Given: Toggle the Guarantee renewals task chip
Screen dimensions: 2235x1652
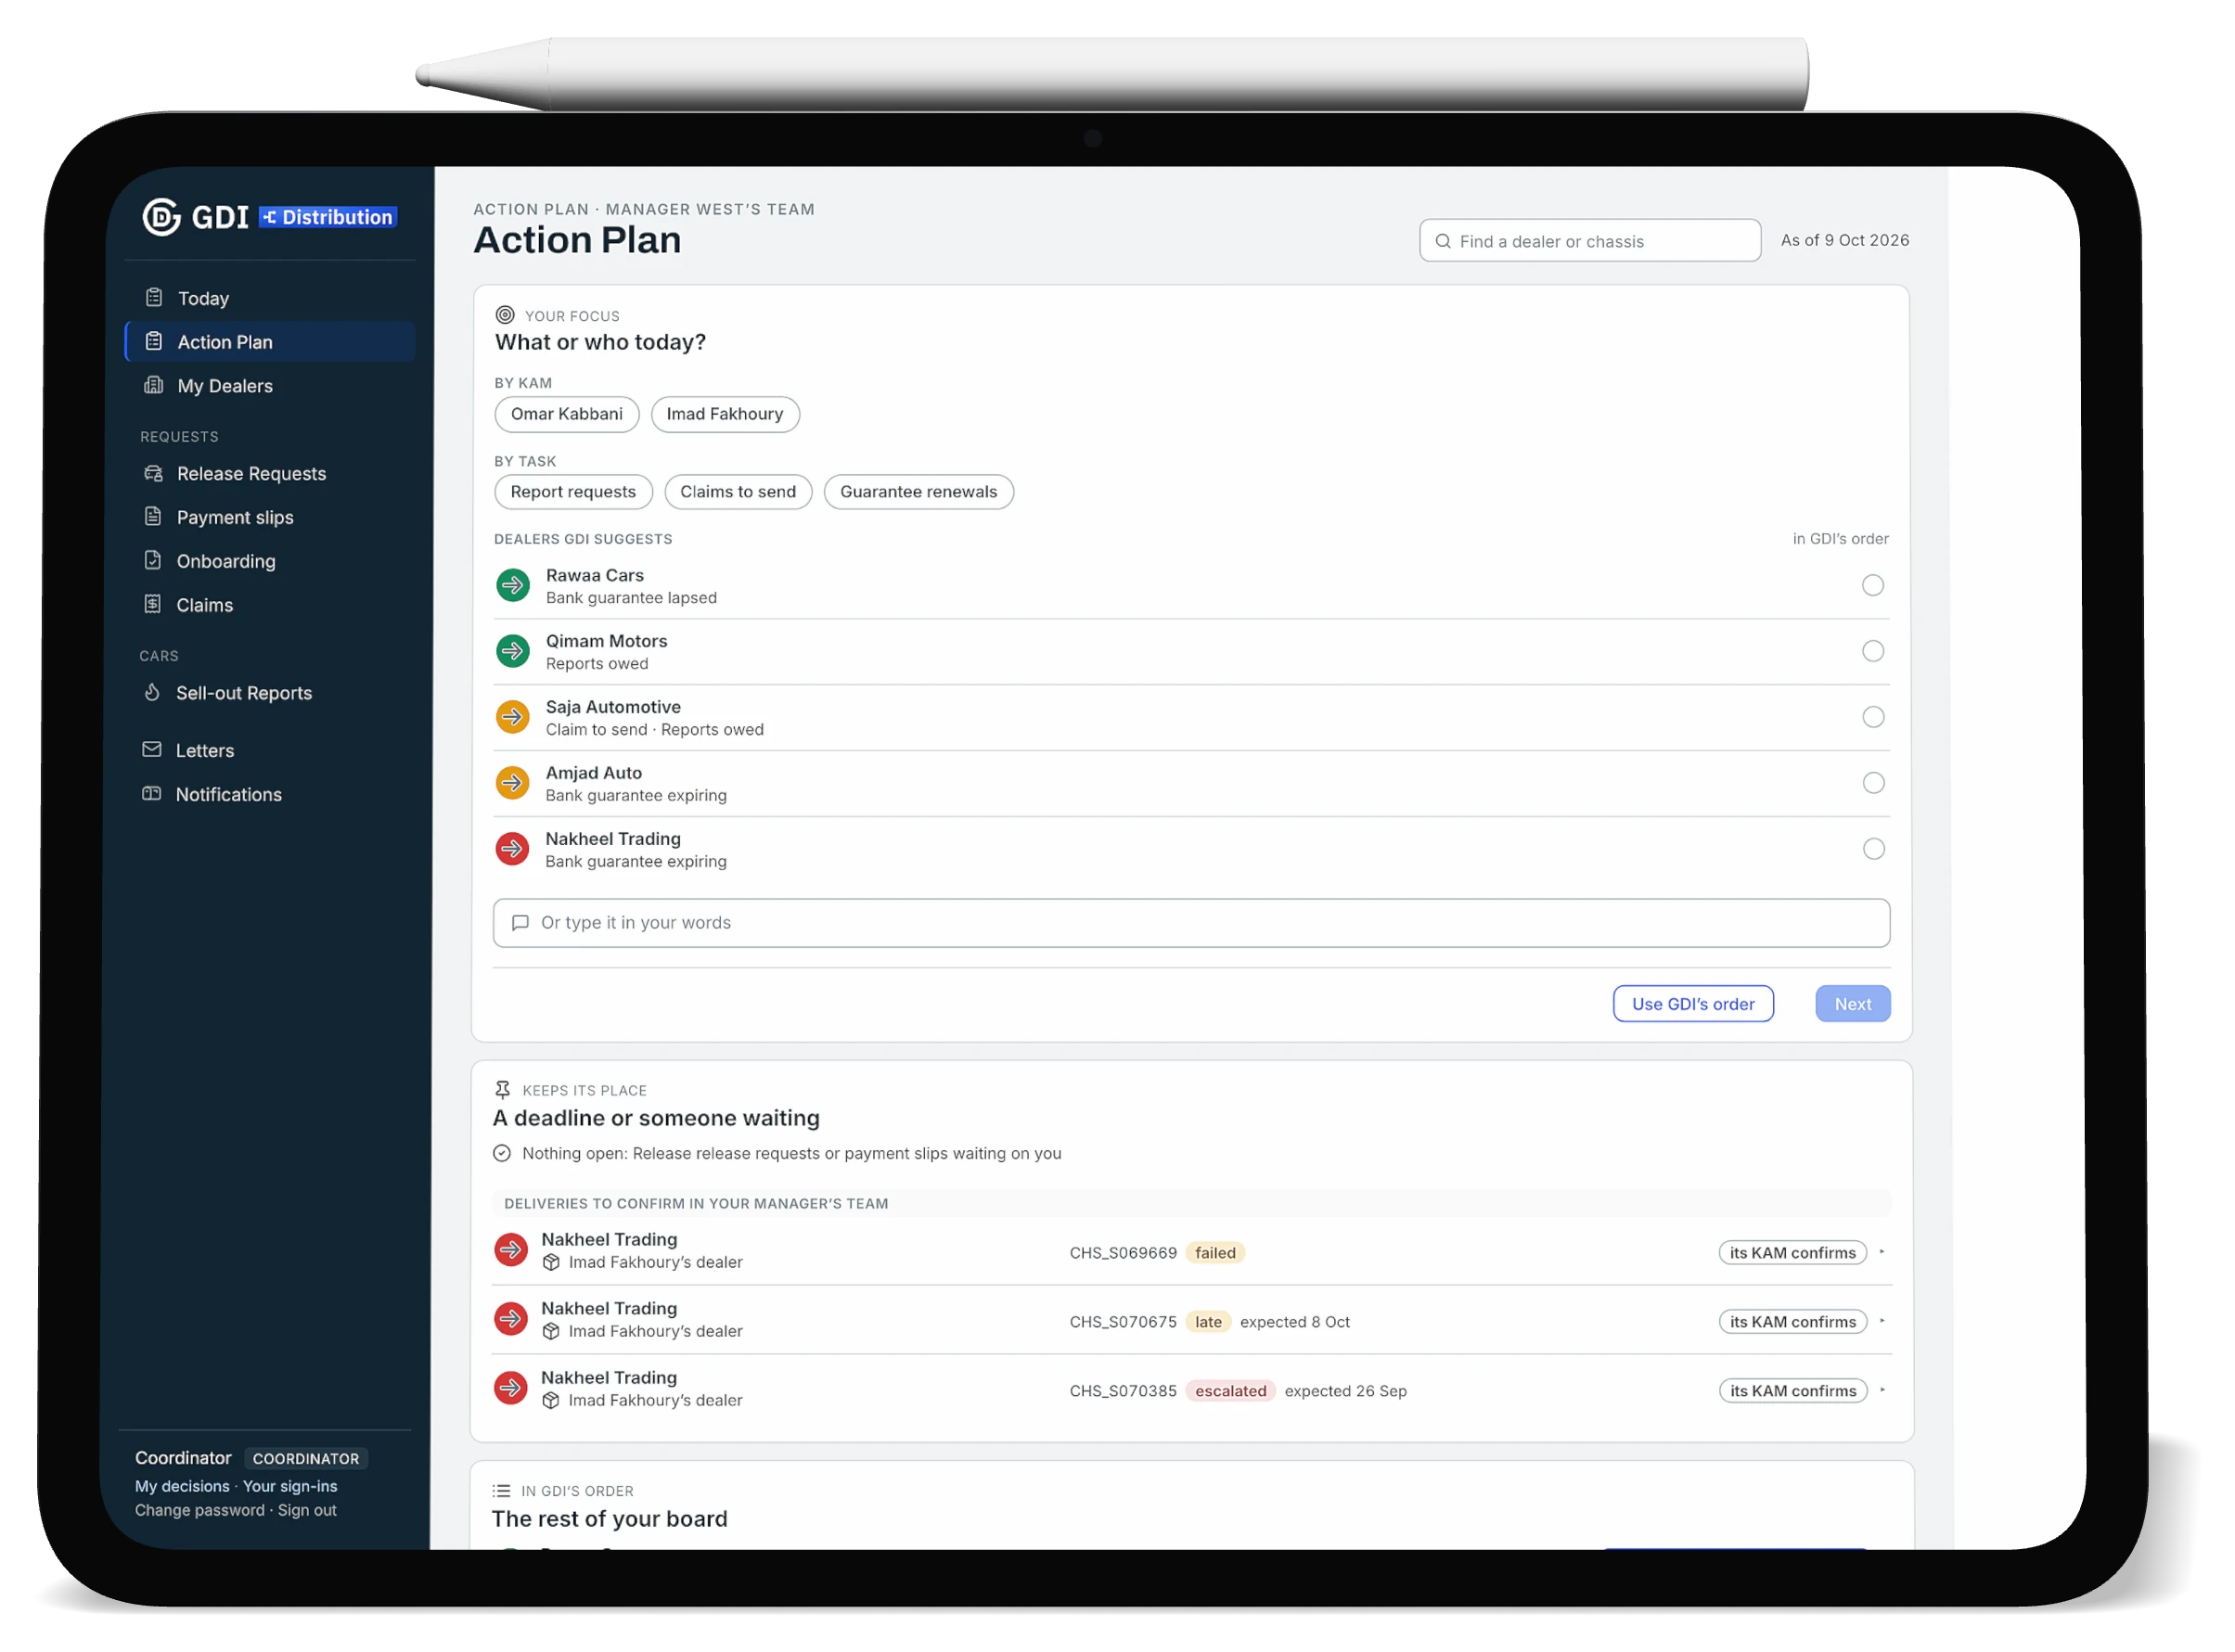Looking at the screenshot, I should click(x=920, y=493).
